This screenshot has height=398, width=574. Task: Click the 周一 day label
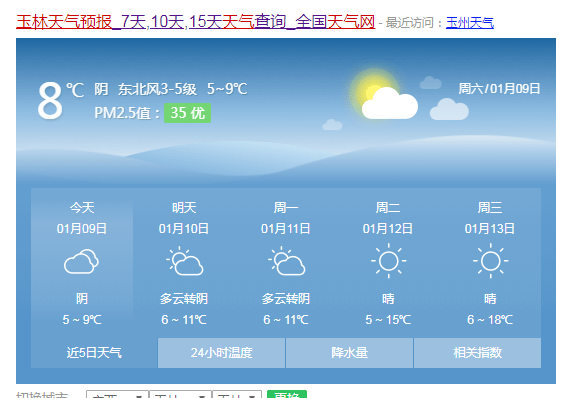tap(286, 208)
